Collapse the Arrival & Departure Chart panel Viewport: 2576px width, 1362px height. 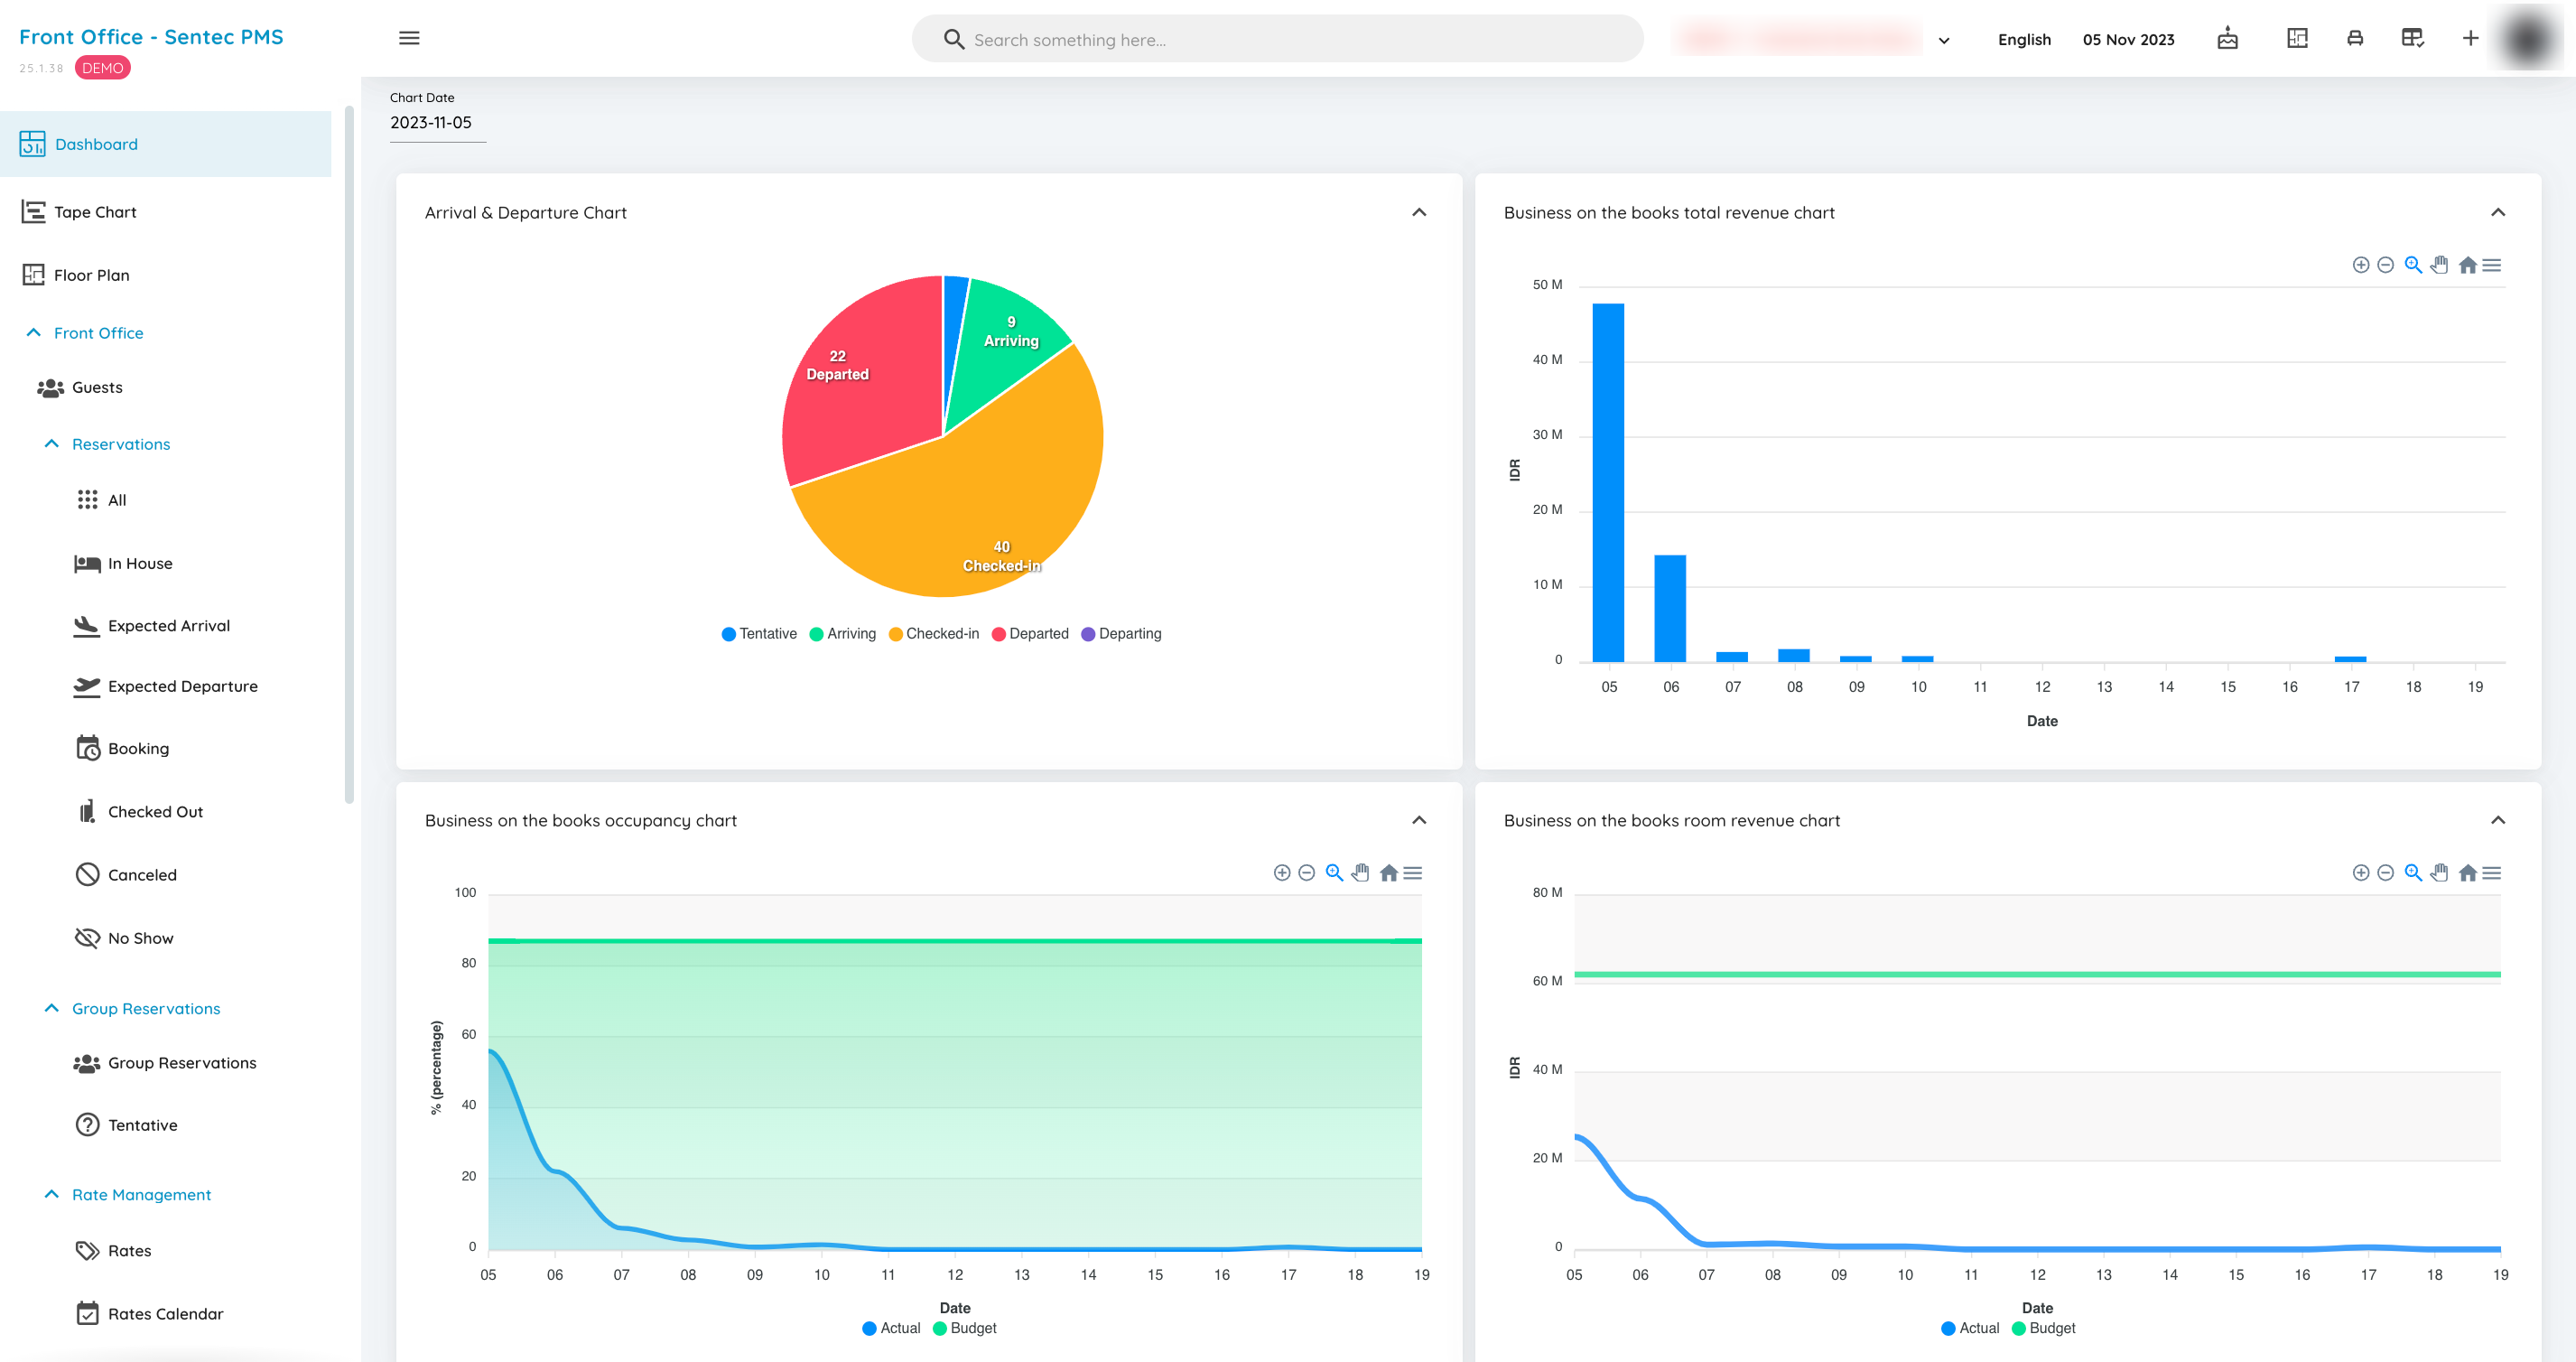(1419, 212)
